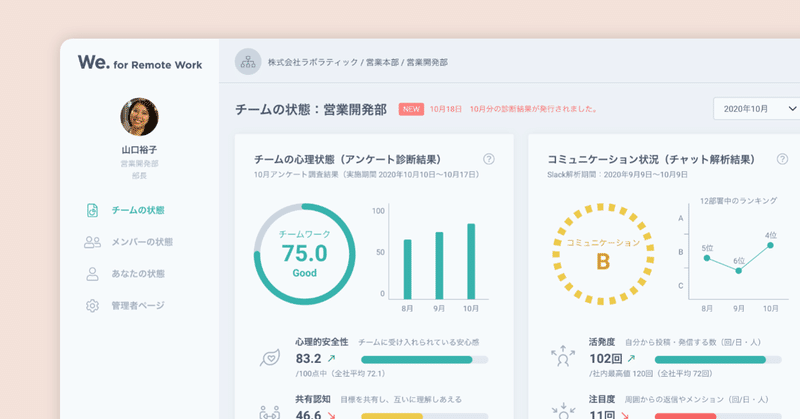The image size is (800, 419).
Task: Open チームの状態 sidebar document icon
Action: tap(92, 210)
